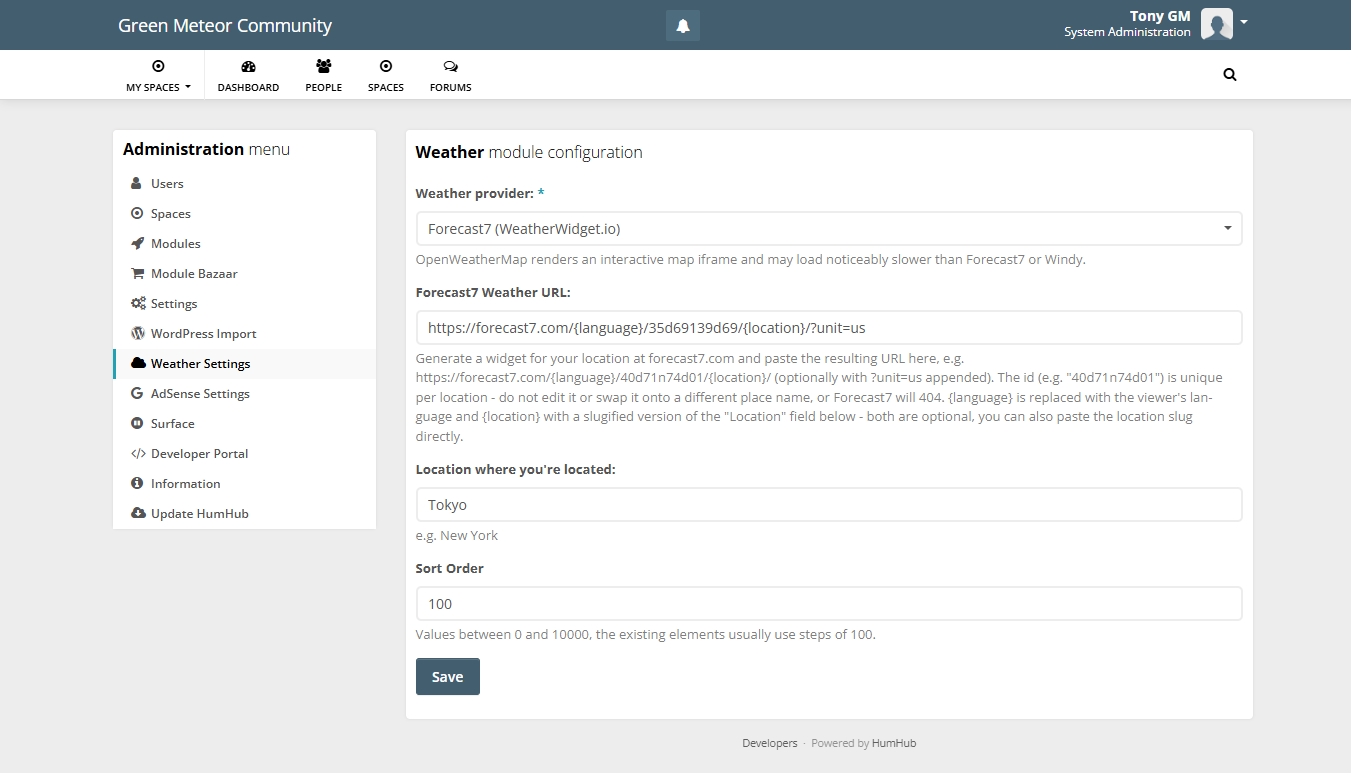1351x773 pixels.
Task: Click the Users person icon
Action: tap(137, 183)
